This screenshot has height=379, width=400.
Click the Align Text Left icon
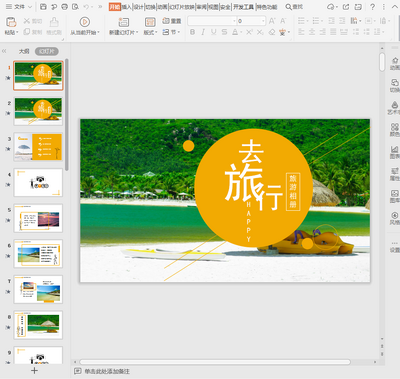pyautogui.click(x=301, y=32)
